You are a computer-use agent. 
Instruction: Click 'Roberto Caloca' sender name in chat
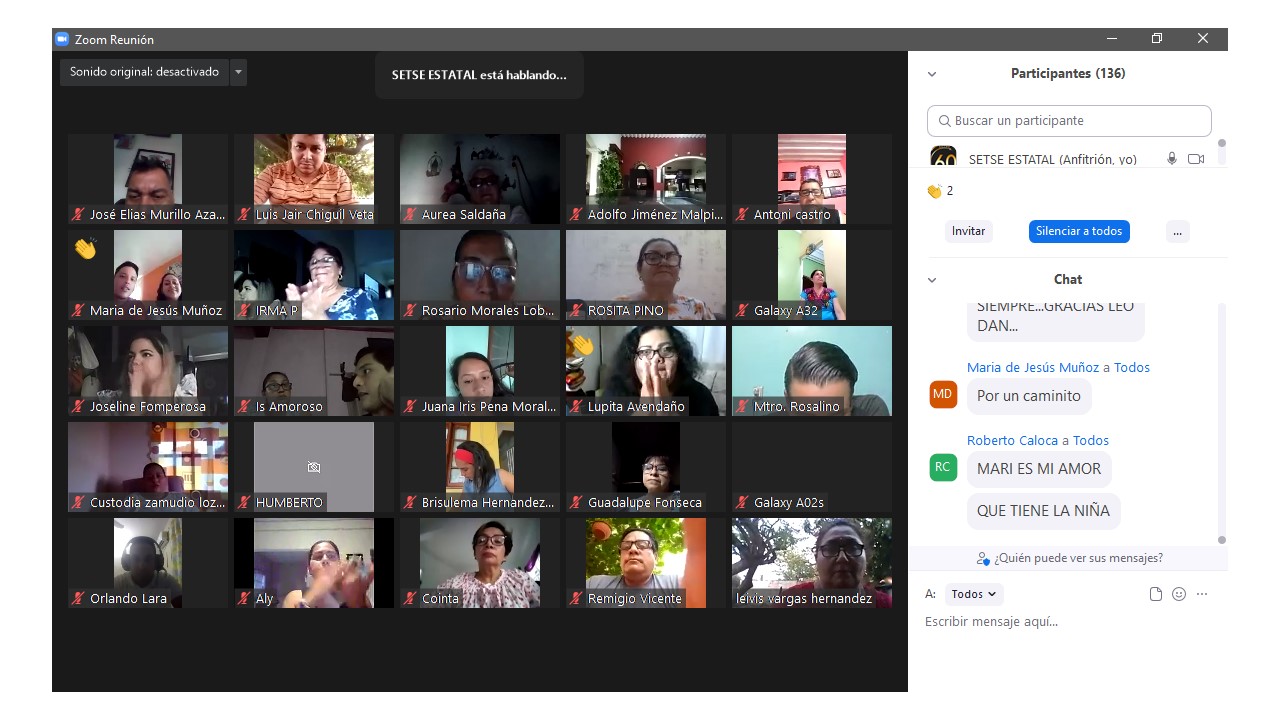[1012, 440]
